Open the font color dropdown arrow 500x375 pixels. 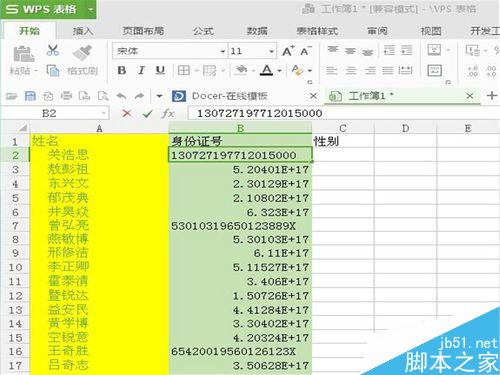click(x=279, y=71)
